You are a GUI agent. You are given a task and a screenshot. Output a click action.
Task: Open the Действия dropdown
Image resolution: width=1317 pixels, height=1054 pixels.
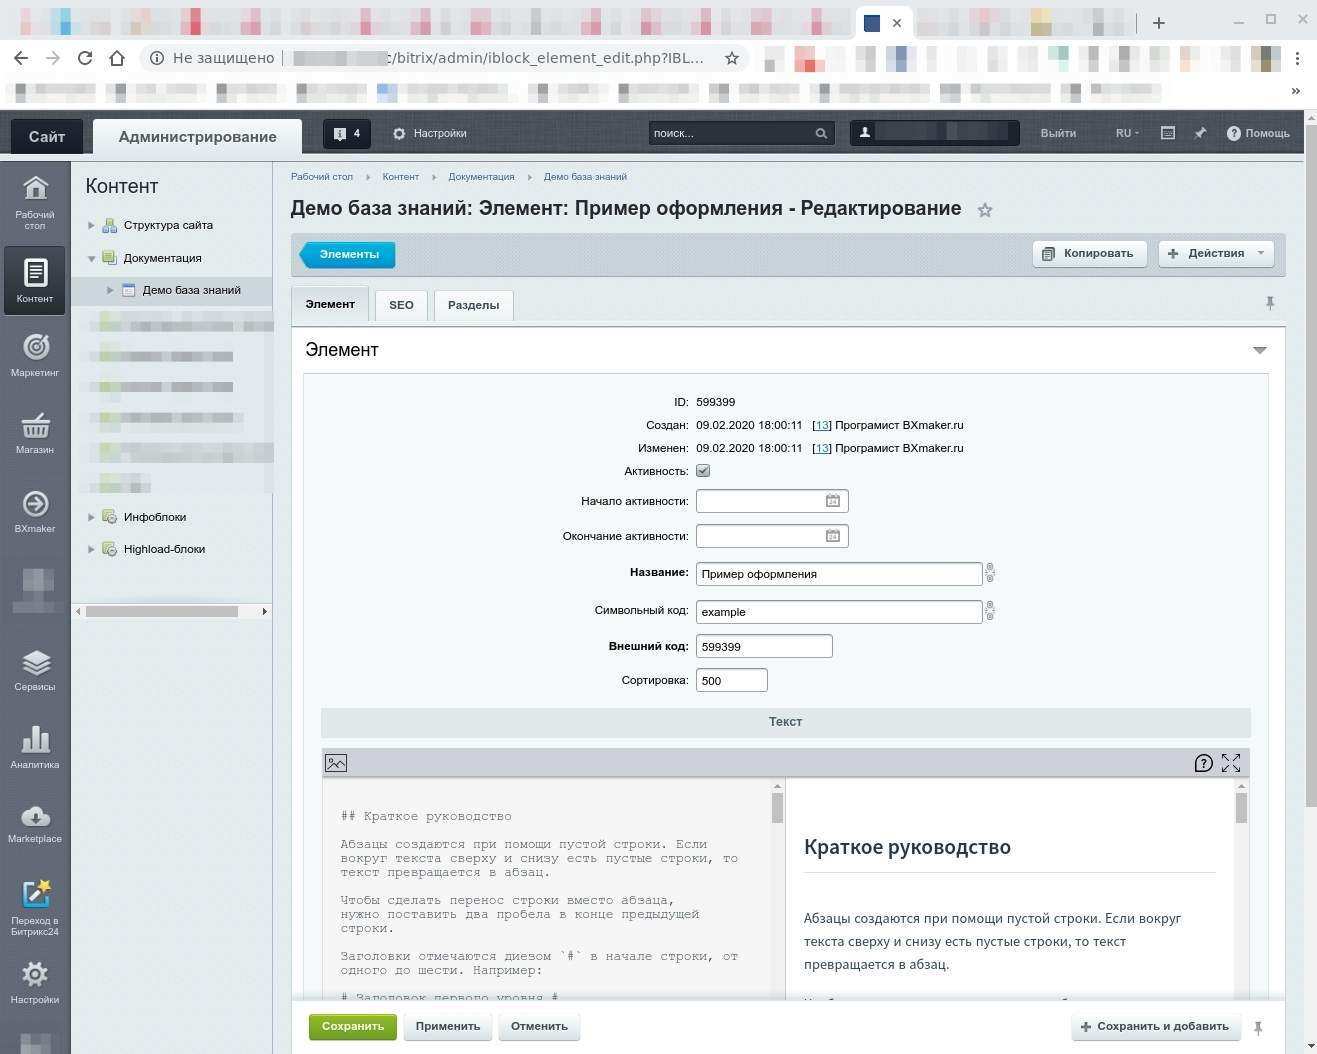(1214, 253)
